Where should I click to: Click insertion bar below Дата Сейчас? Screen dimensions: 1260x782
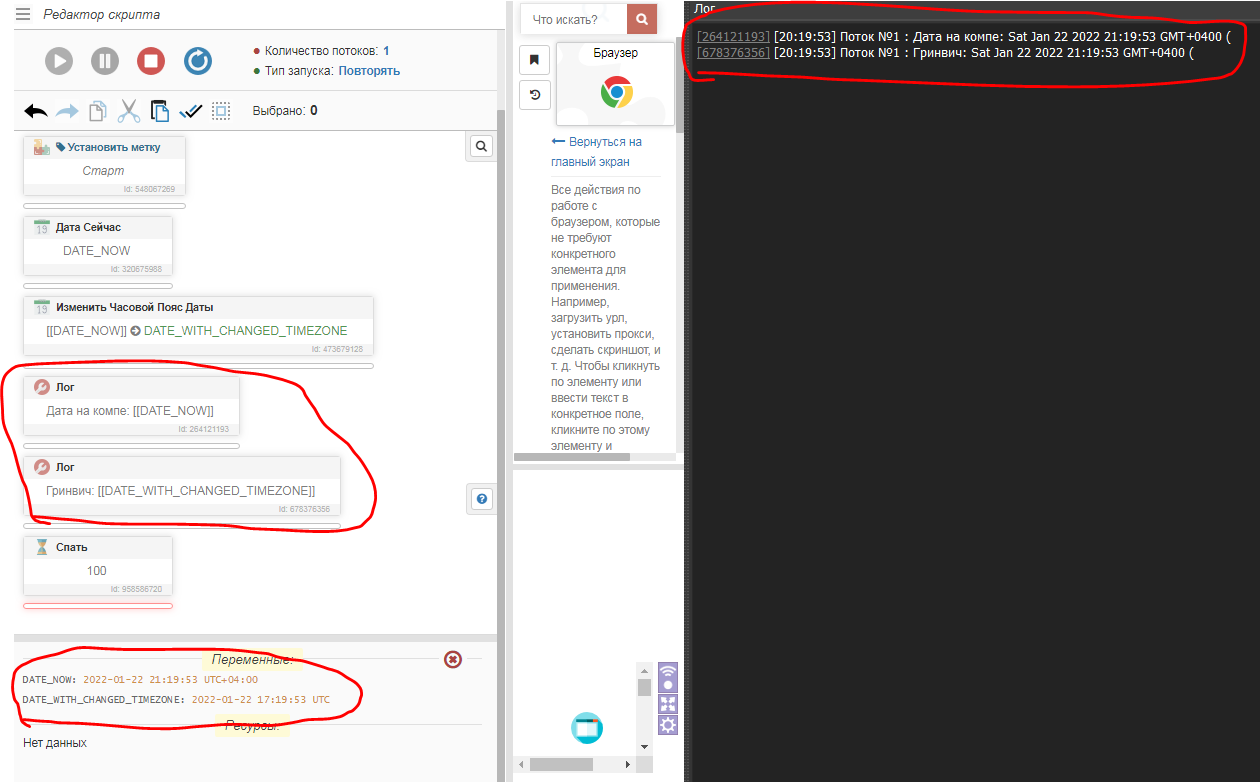click(x=97, y=285)
